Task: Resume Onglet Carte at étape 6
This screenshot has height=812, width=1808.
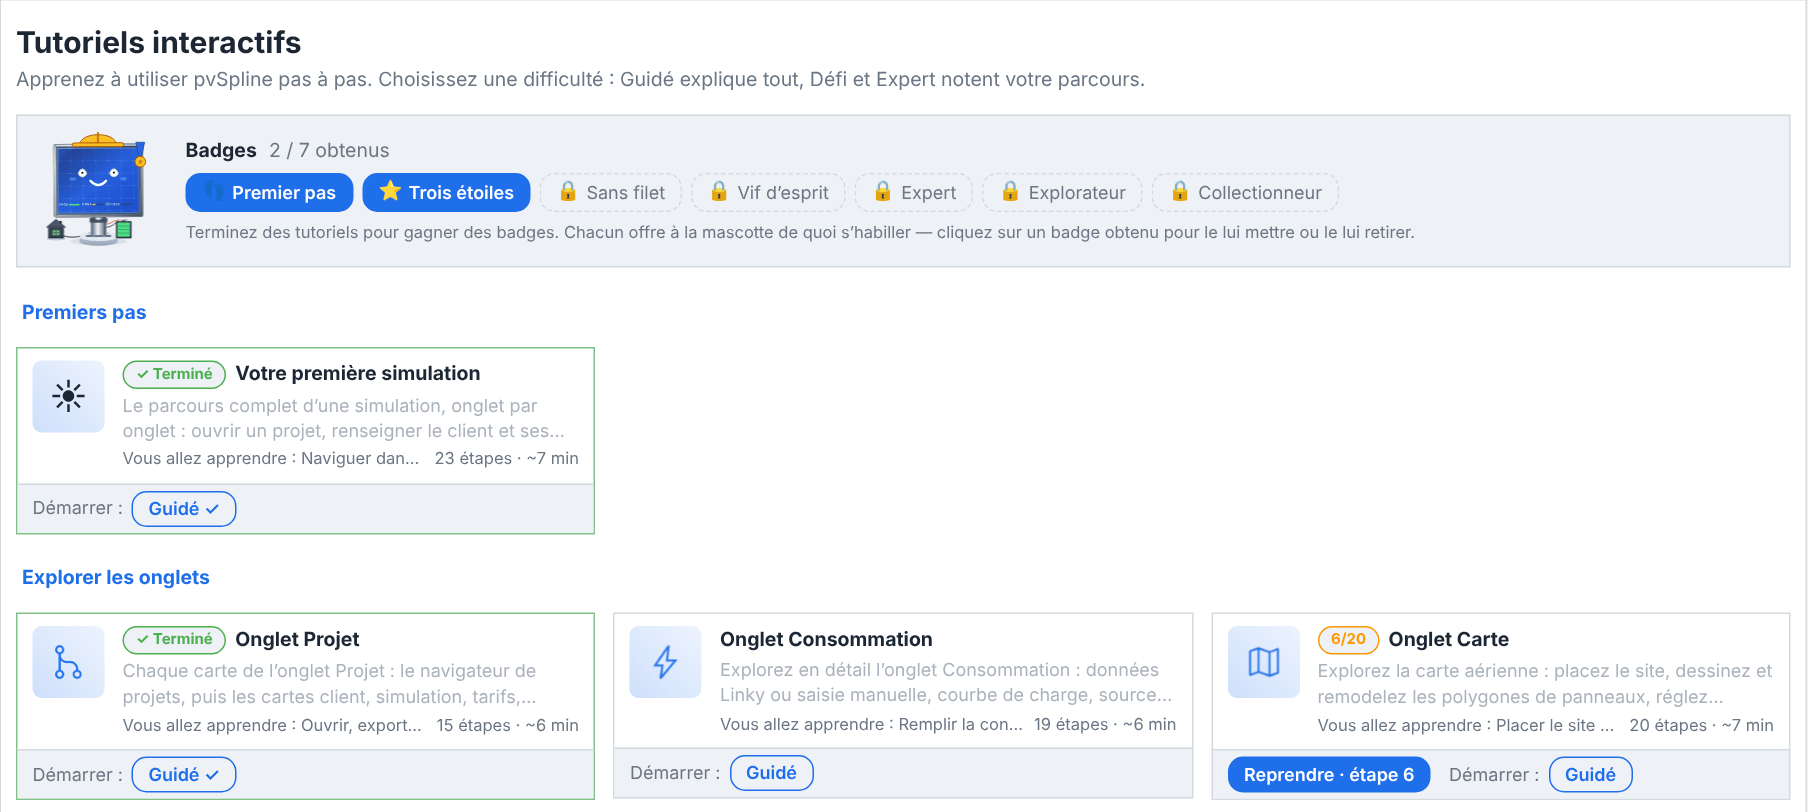Action: (1328, 775)
